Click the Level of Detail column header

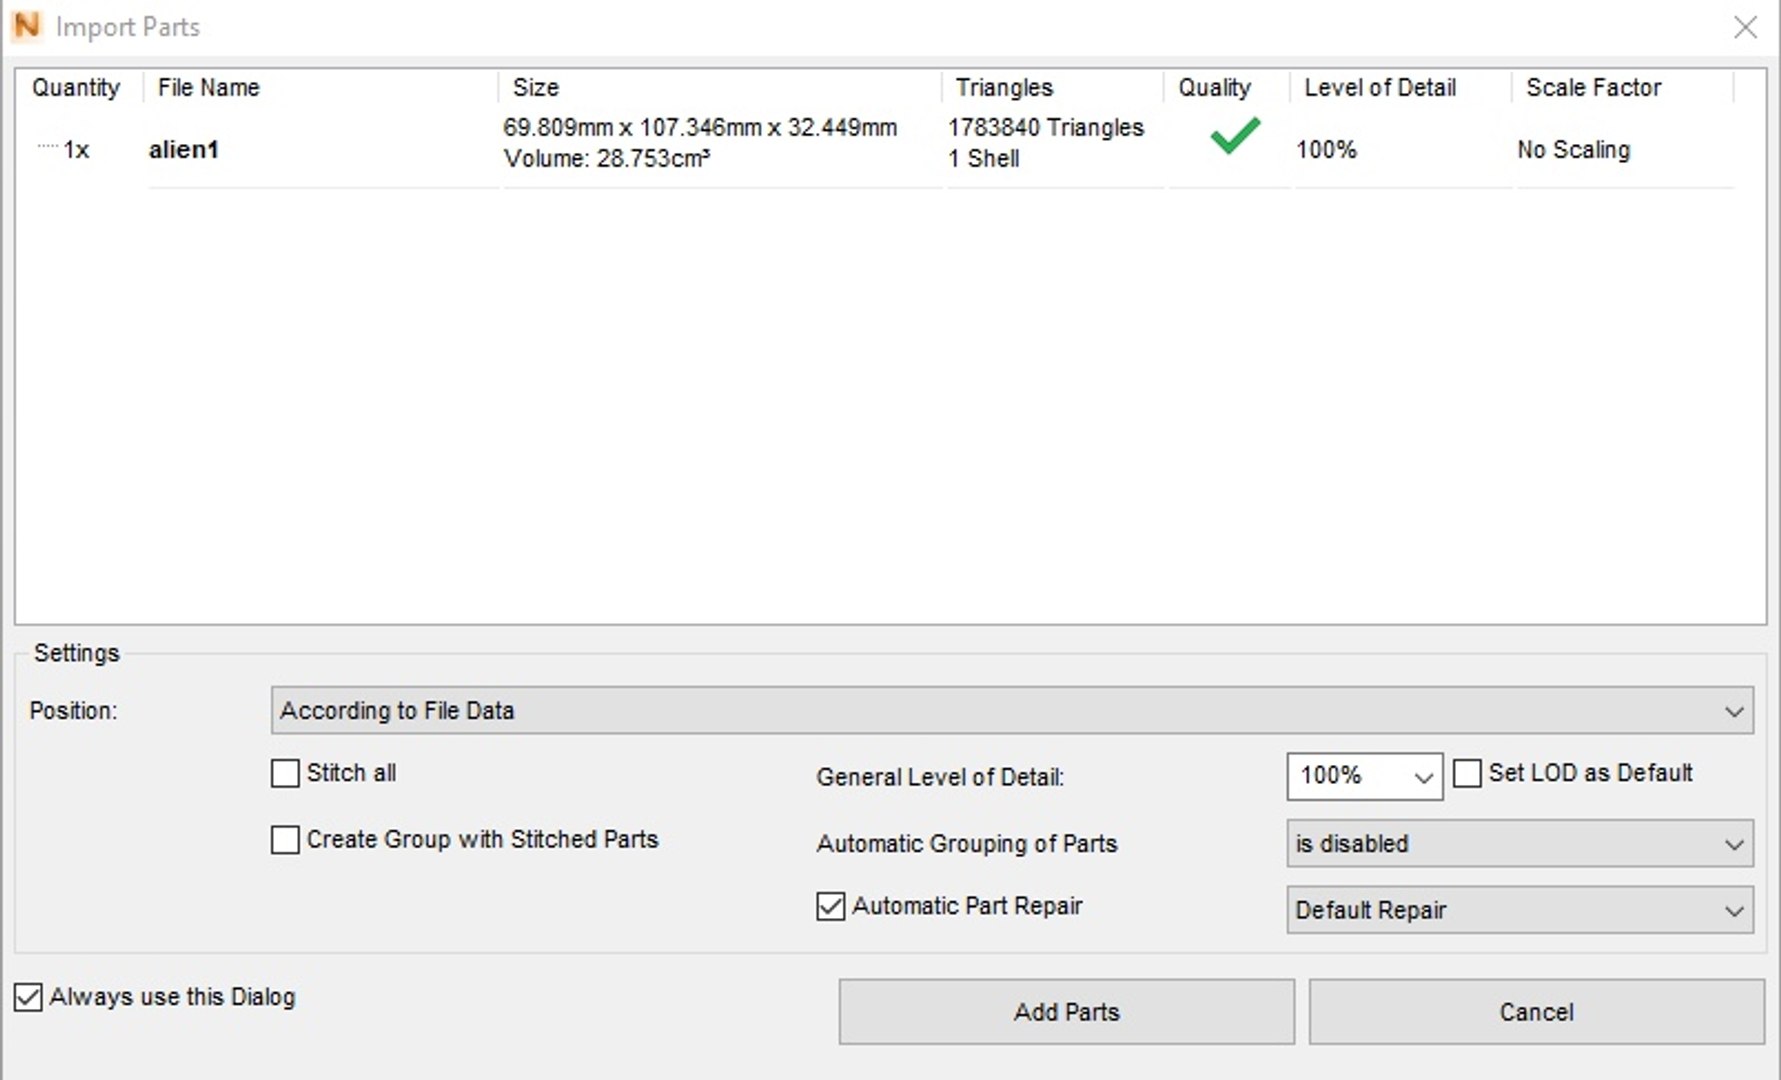(x=1380, y=88)
